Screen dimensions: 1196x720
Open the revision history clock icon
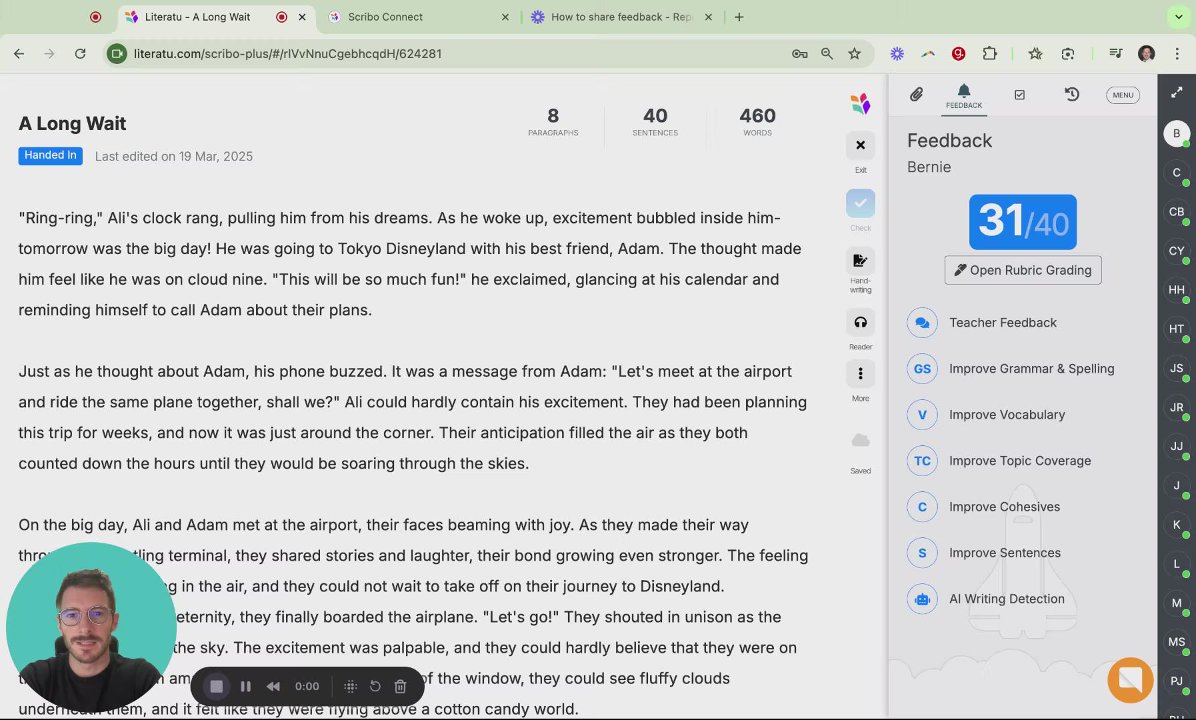[x=1072, y=94]
